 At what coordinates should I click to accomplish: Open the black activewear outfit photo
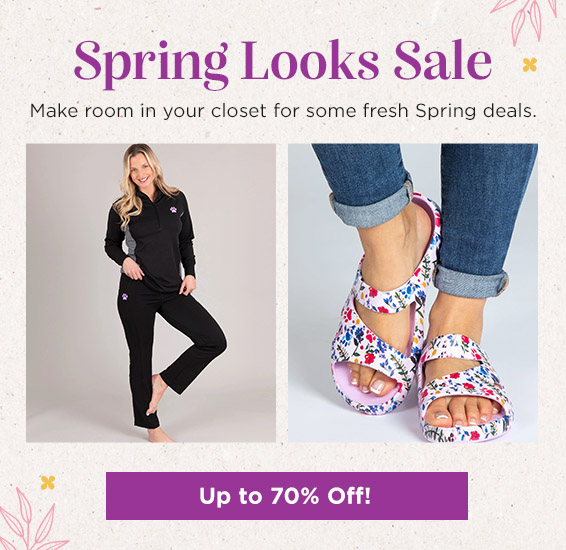tap(151, 293)
